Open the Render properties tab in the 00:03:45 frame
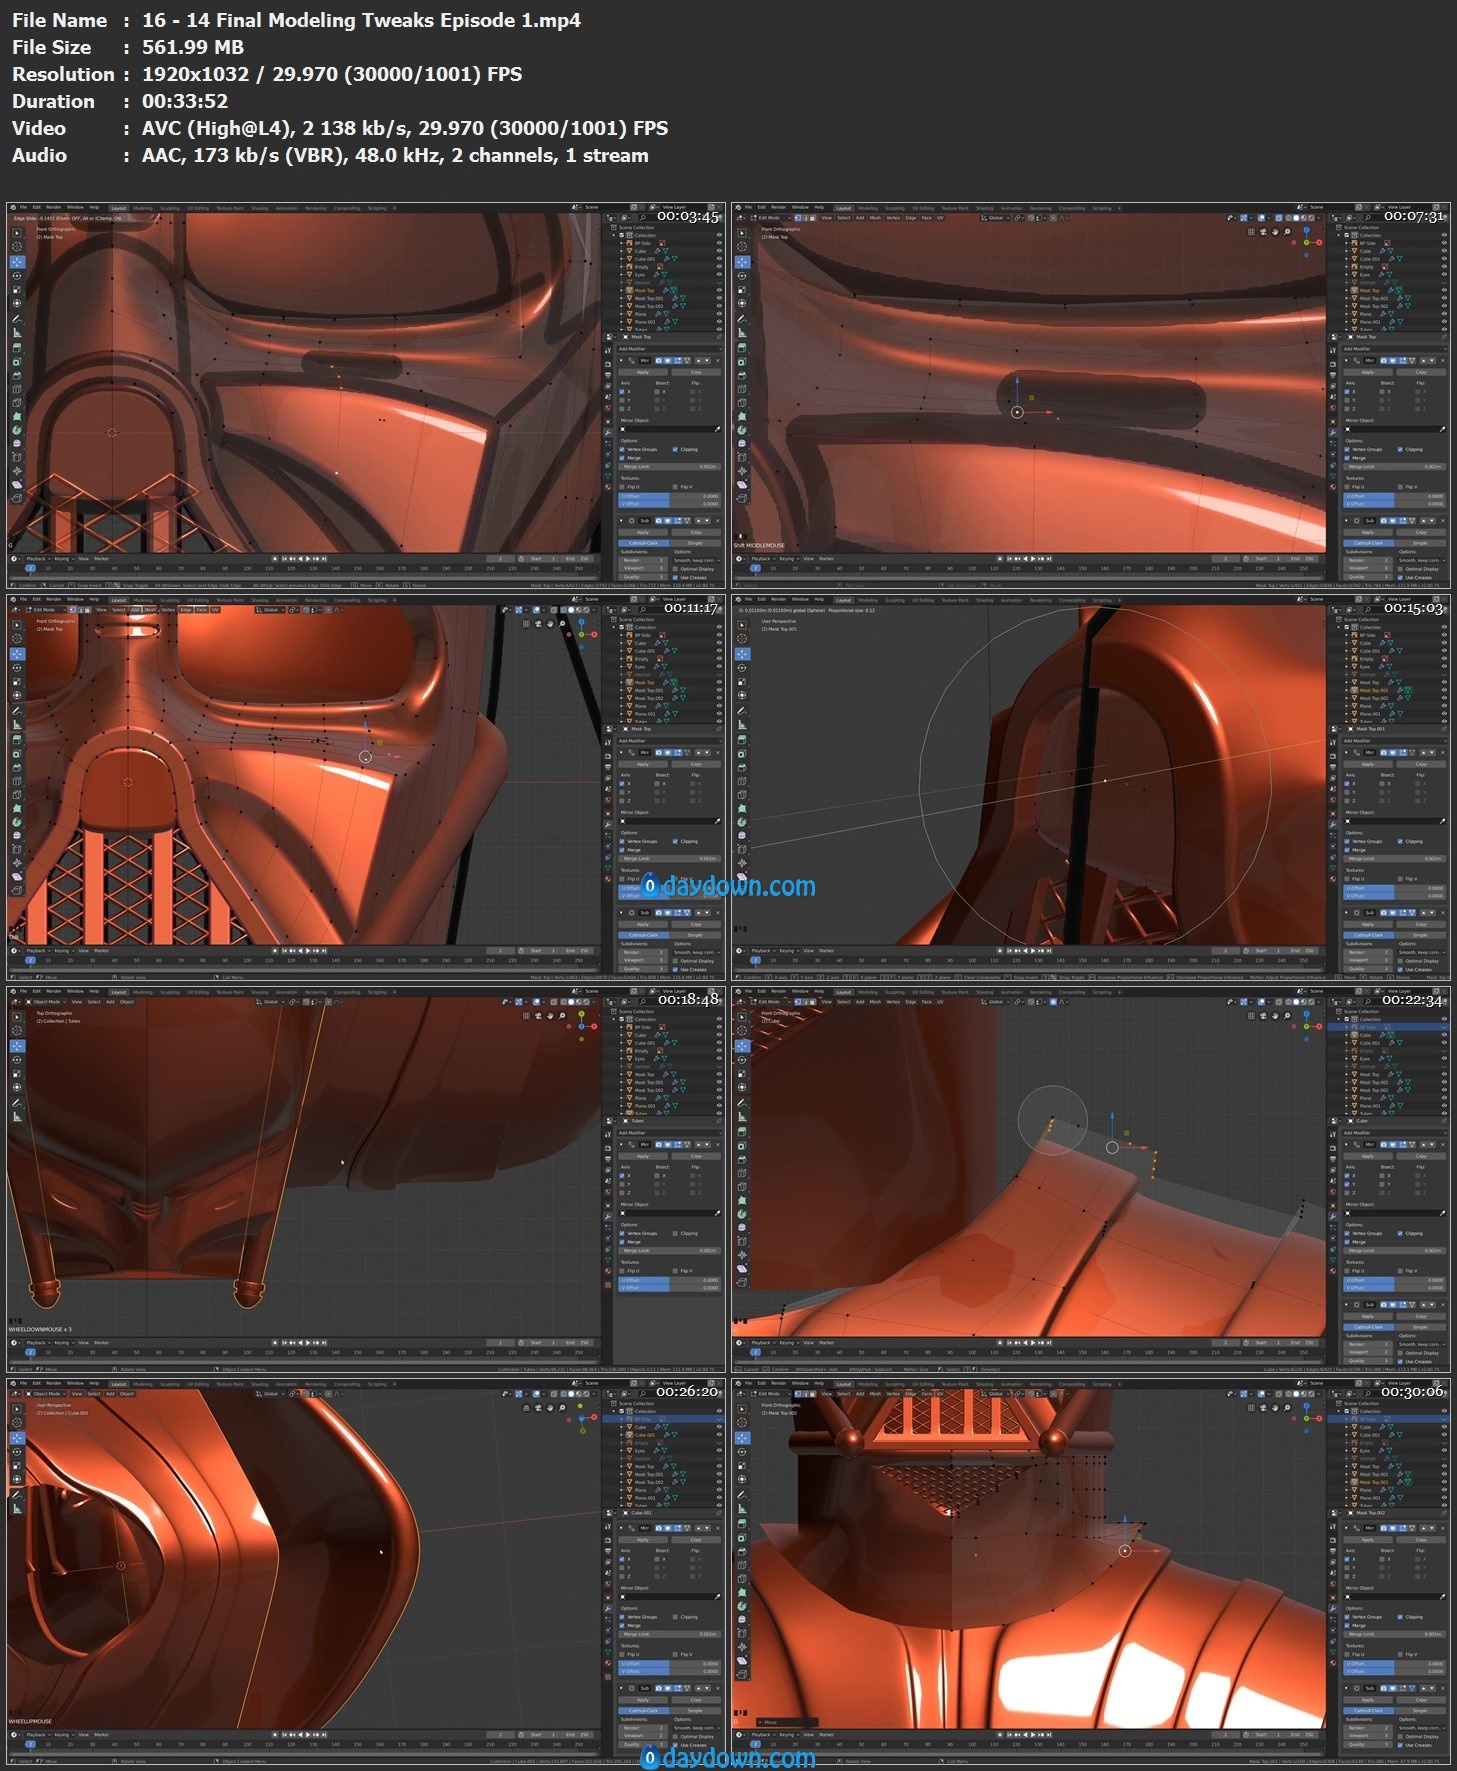The height and width of the screenshot is (1771, 1457). pos(608,364)
